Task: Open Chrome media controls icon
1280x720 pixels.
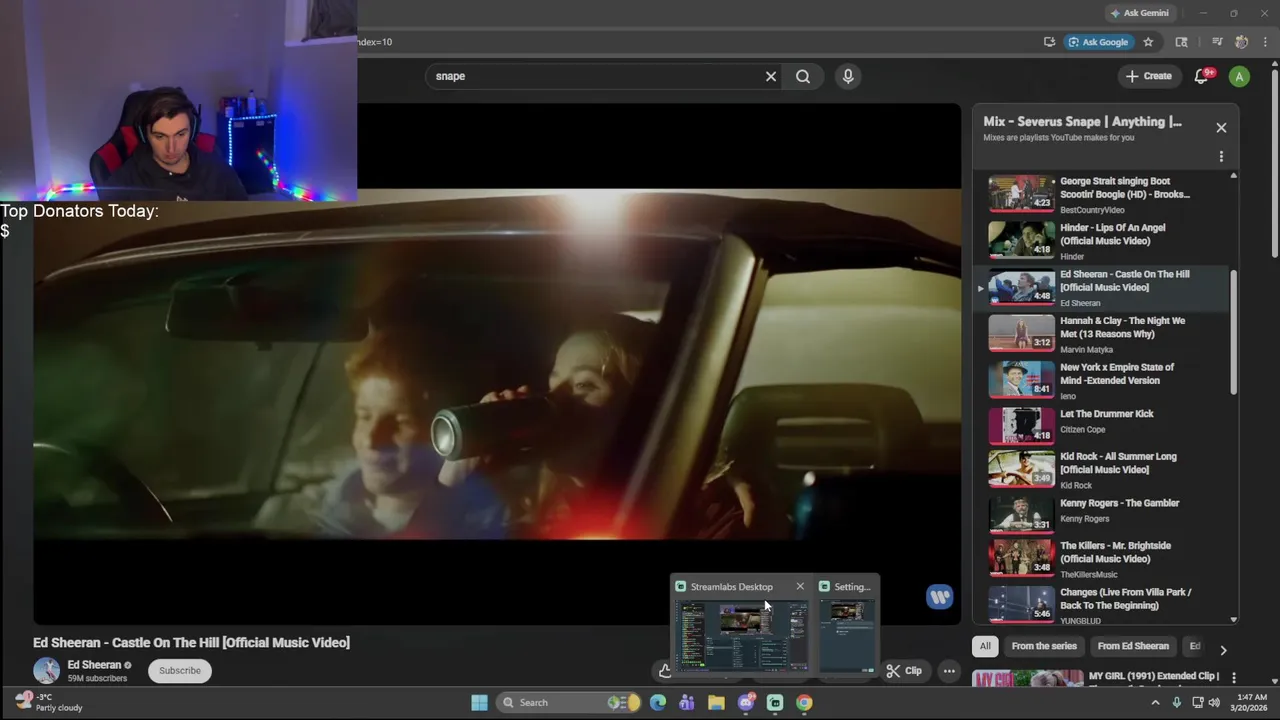Action: coord(1217,42)
